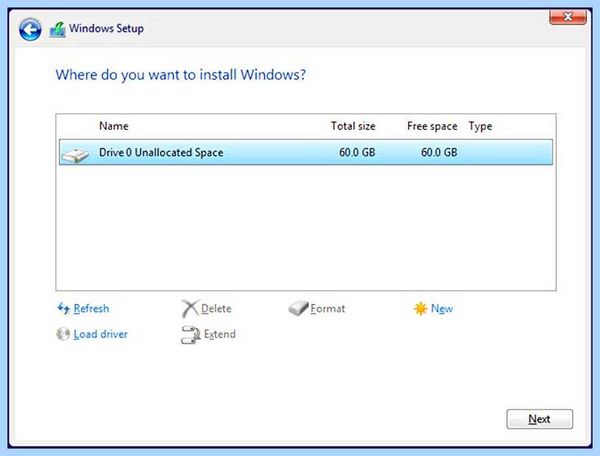Image resolution: width=600 pixels, height=456 pixels.
Task: Click the Total size column header
Action: click(x=353, y=126)
